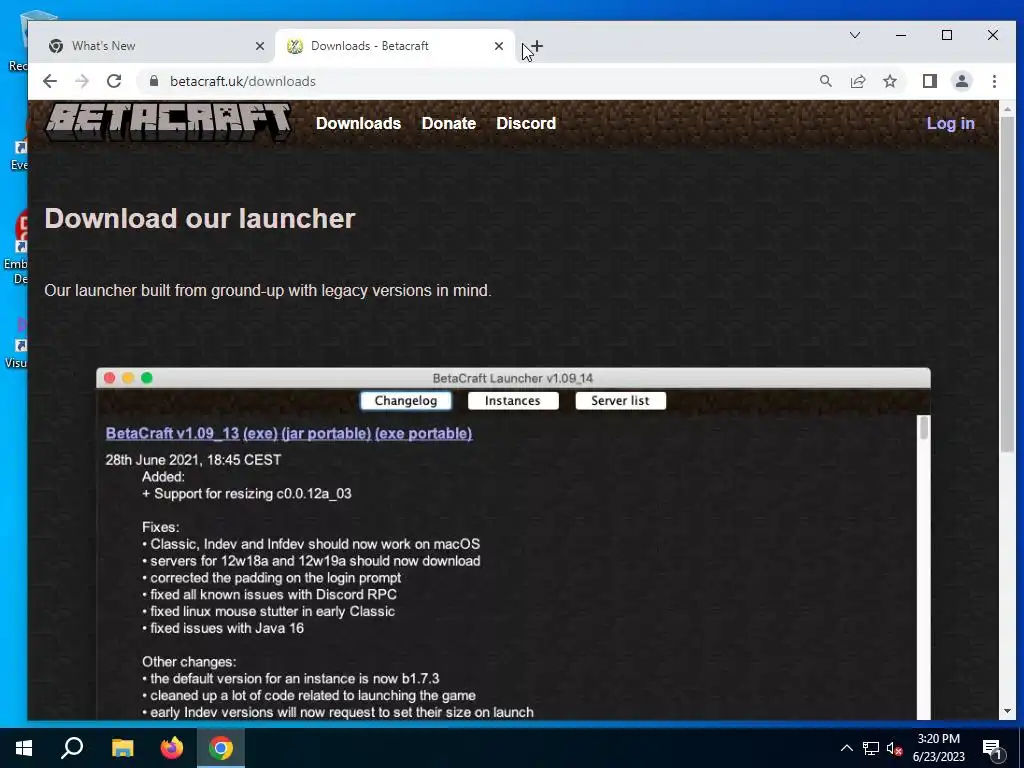The width and height of the screenshot is (1024, 768).
Task: Open the Chrome side panel icon
Action: [x=929, y=81]
